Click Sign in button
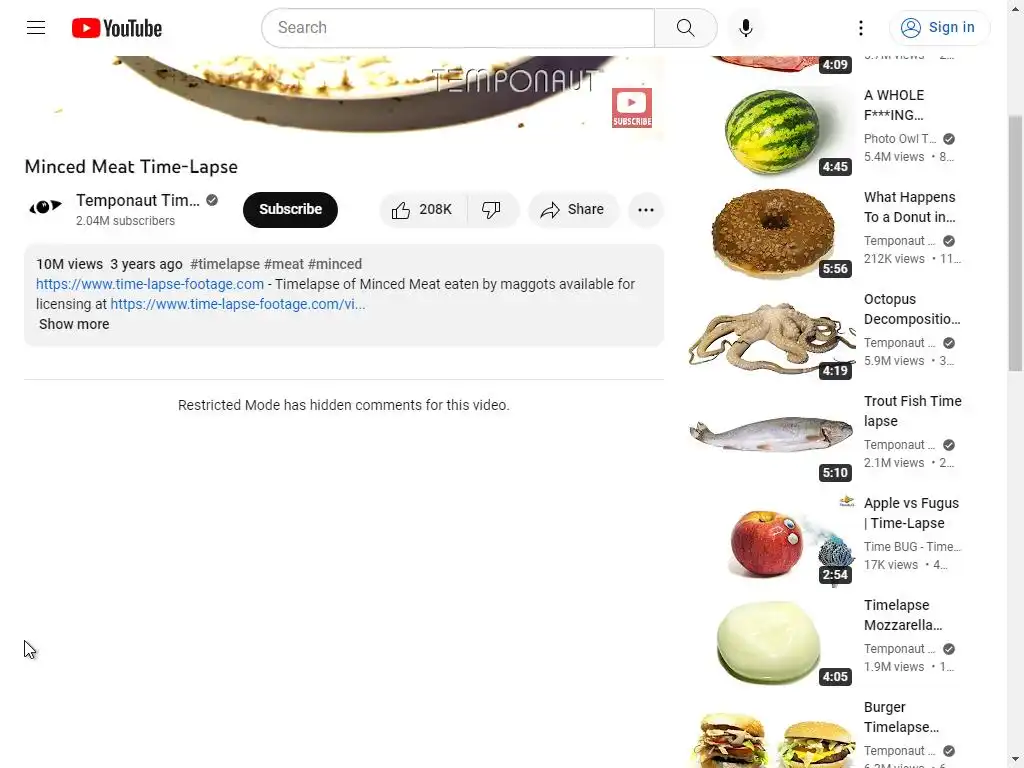Screen dimensions: 1024x768 939,28
